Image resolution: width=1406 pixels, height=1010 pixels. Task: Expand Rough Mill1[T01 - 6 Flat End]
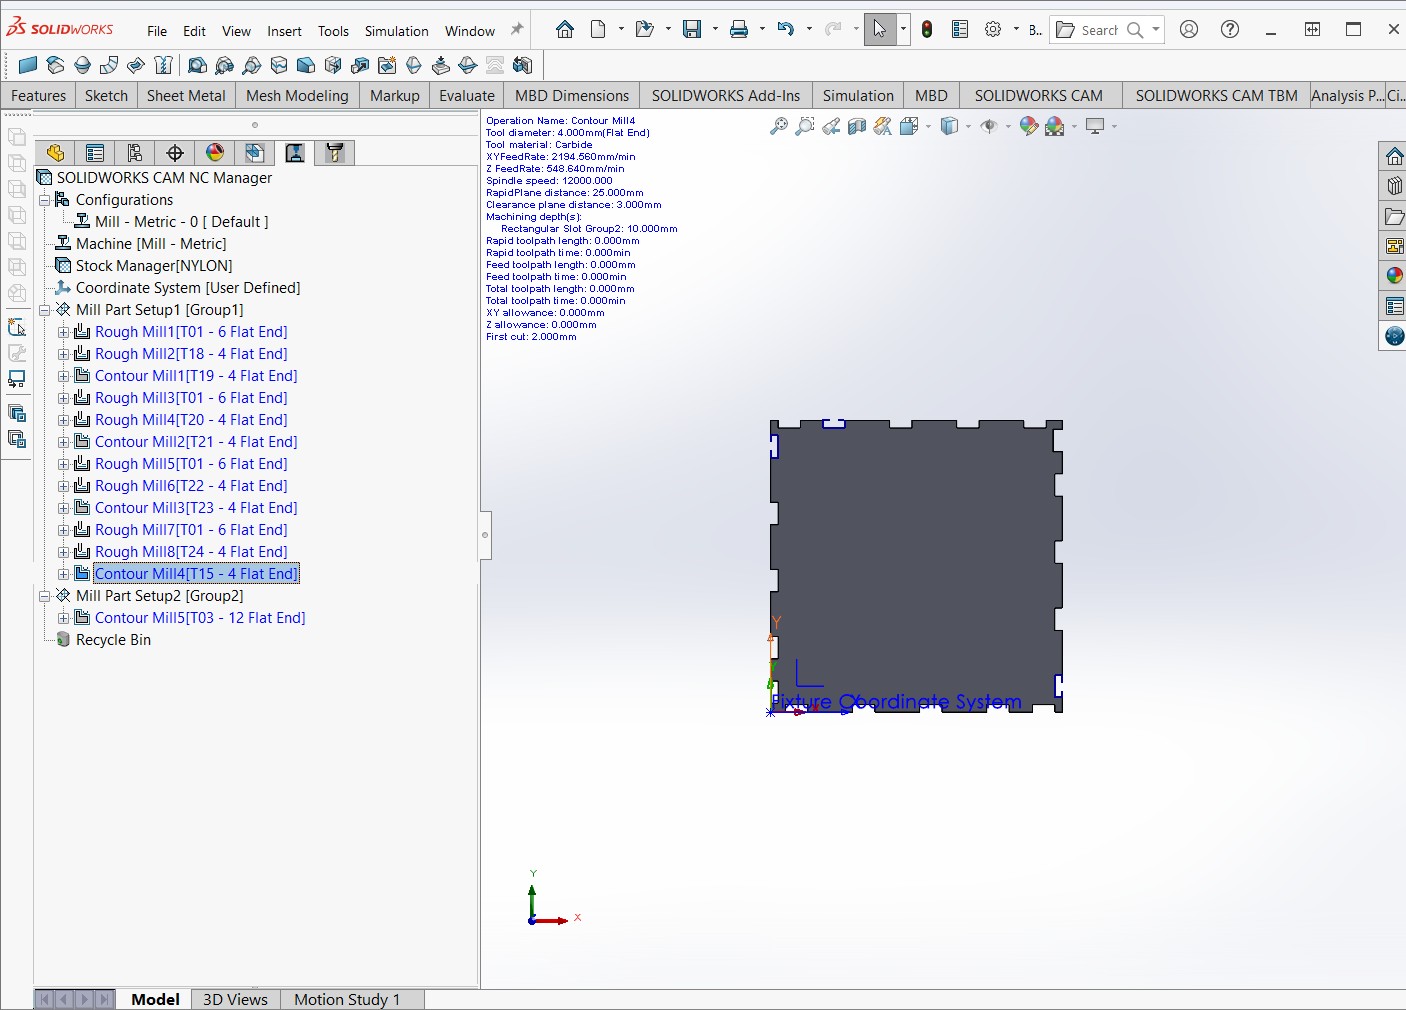click(x=63, y=332)
